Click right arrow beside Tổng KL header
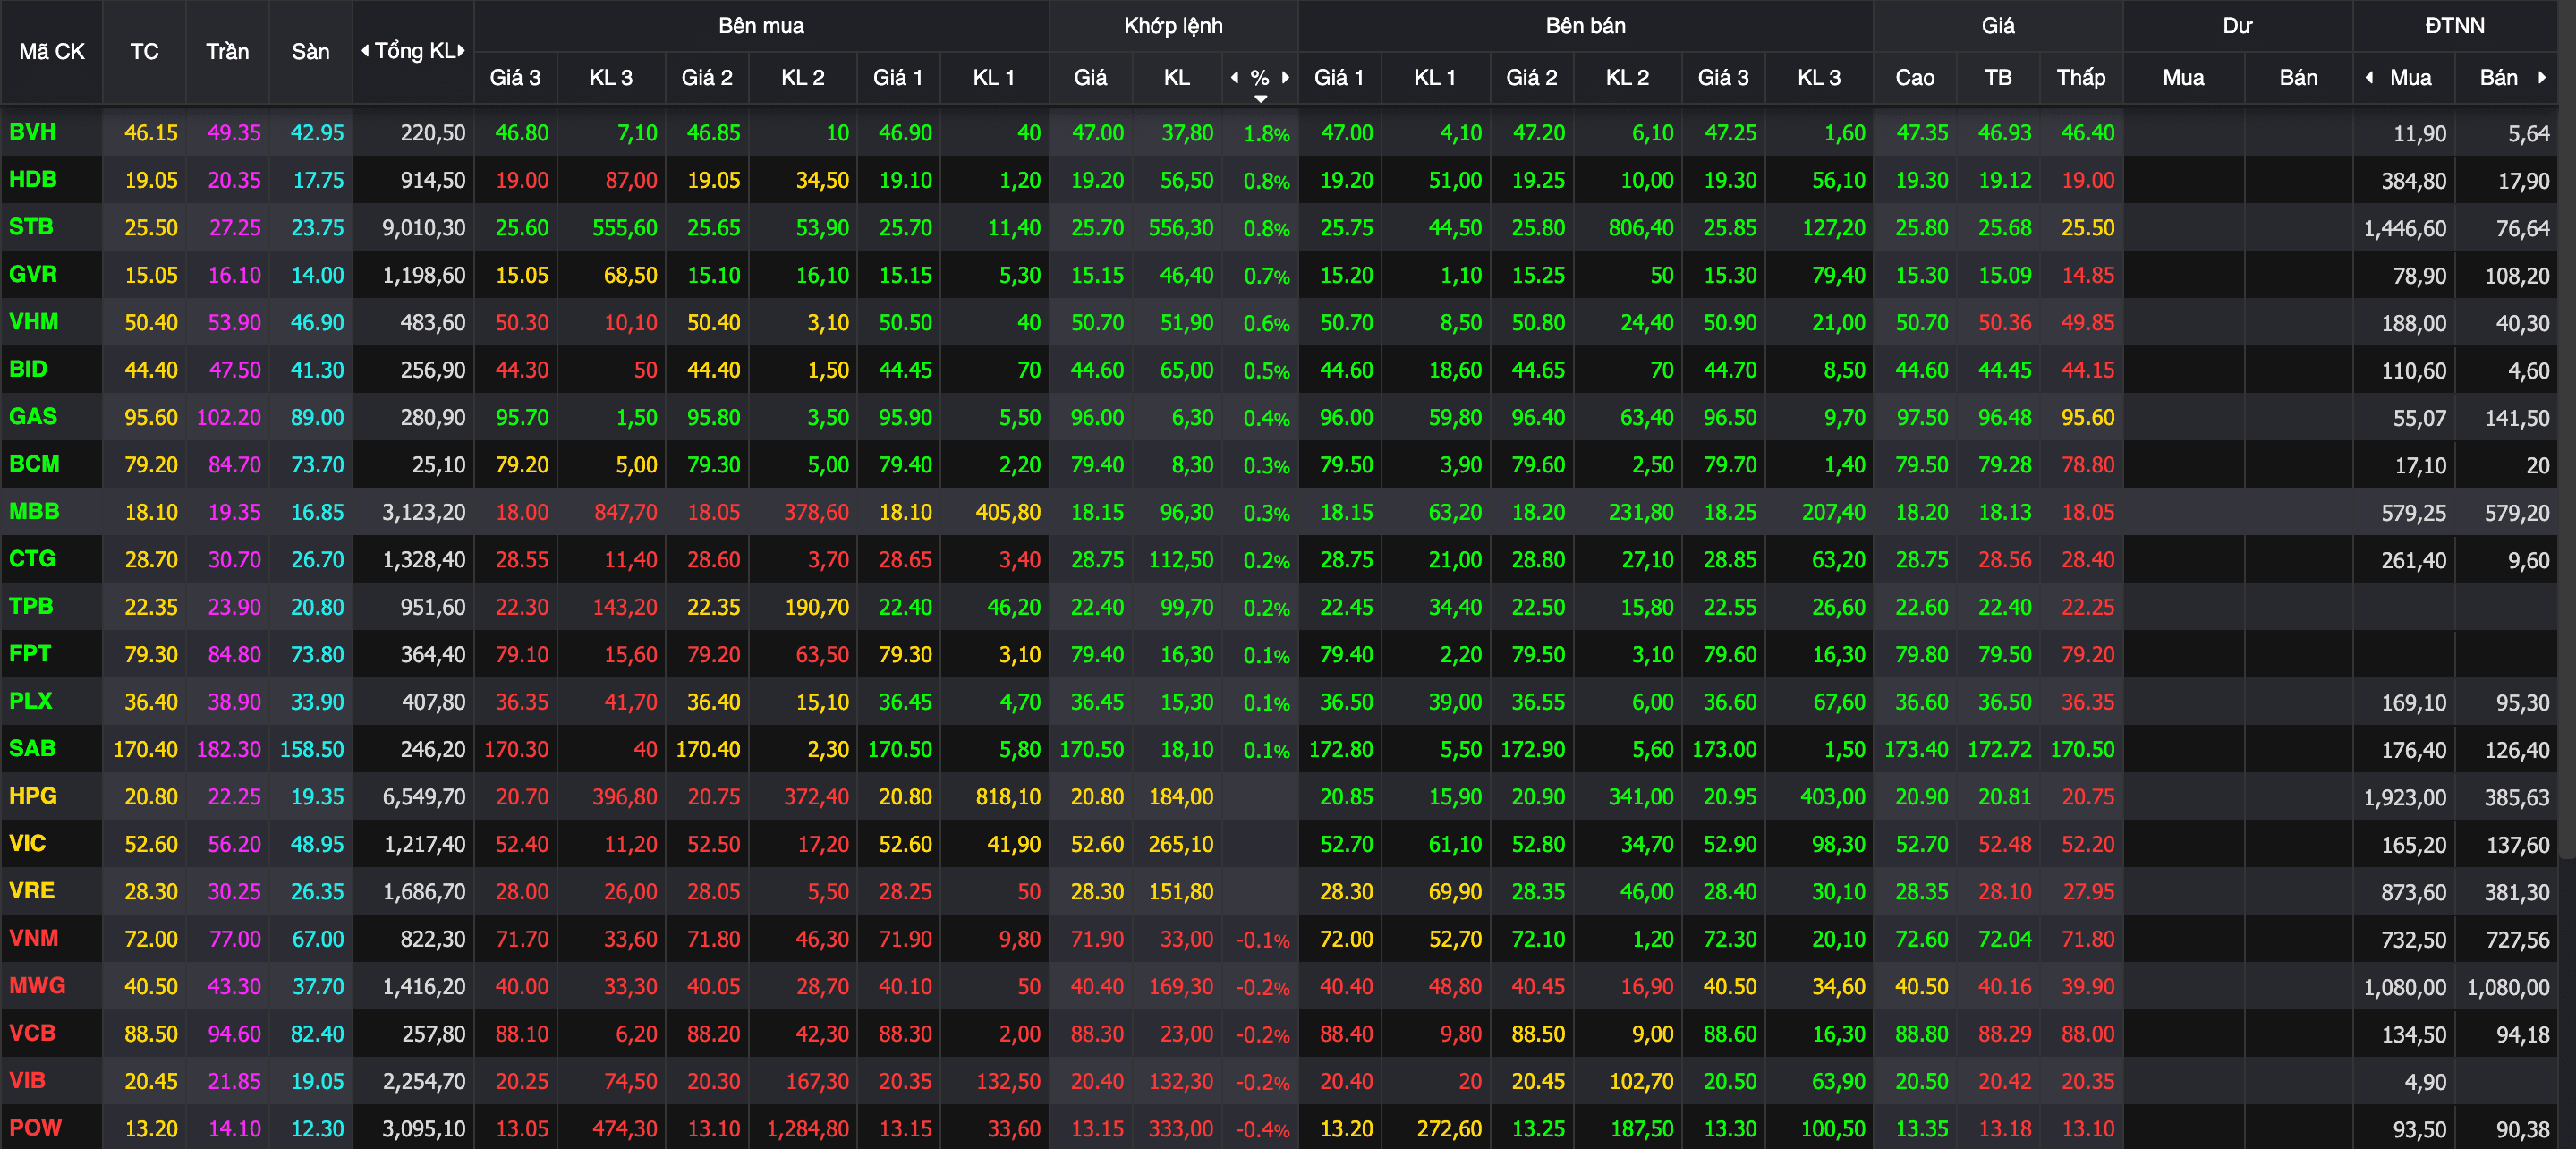Image resolution: width=2576 pixels, height=1149 pixels. click(462, 51)
